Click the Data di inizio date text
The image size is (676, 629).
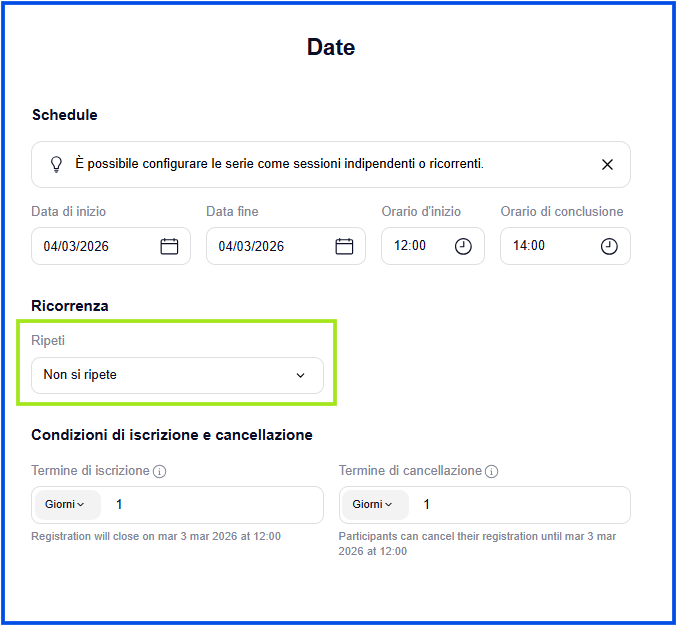tap(77, 246)
